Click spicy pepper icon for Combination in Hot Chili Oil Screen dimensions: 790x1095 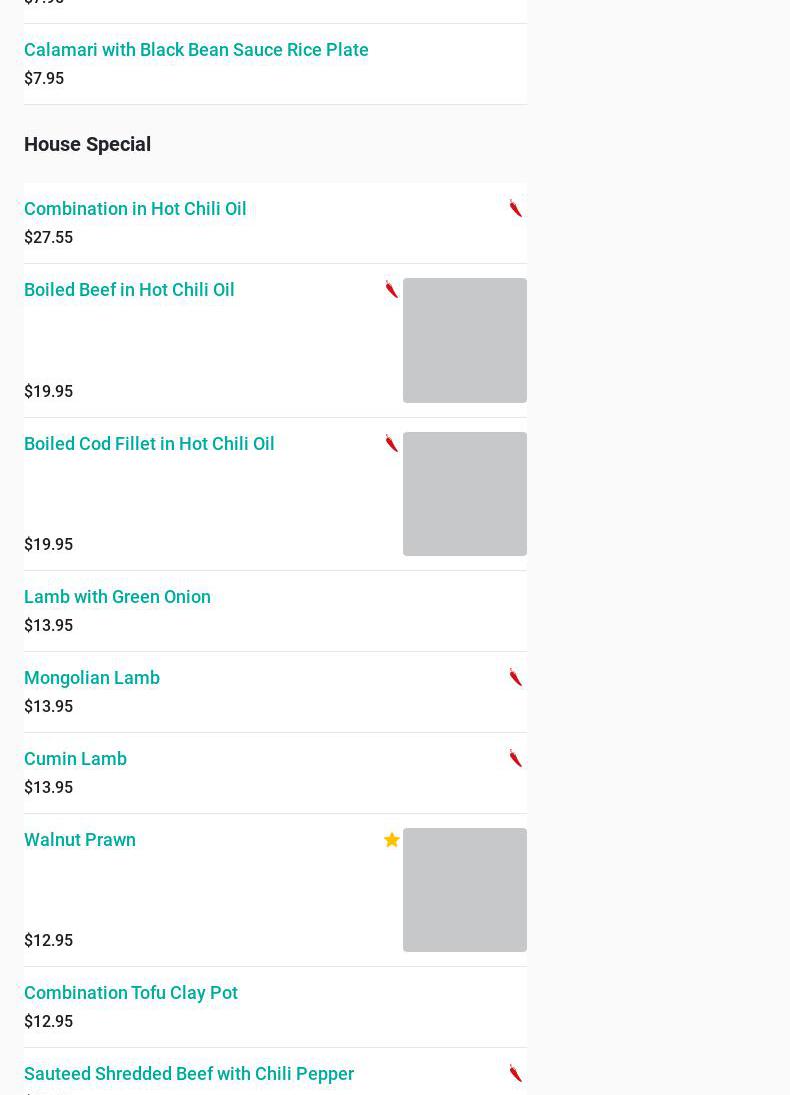[x=516, y=208]
